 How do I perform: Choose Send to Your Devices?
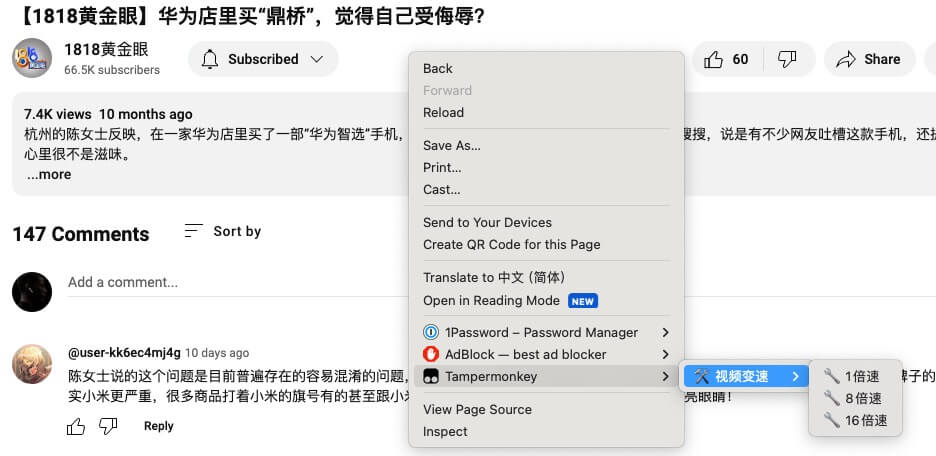click(x=546, y=223)
